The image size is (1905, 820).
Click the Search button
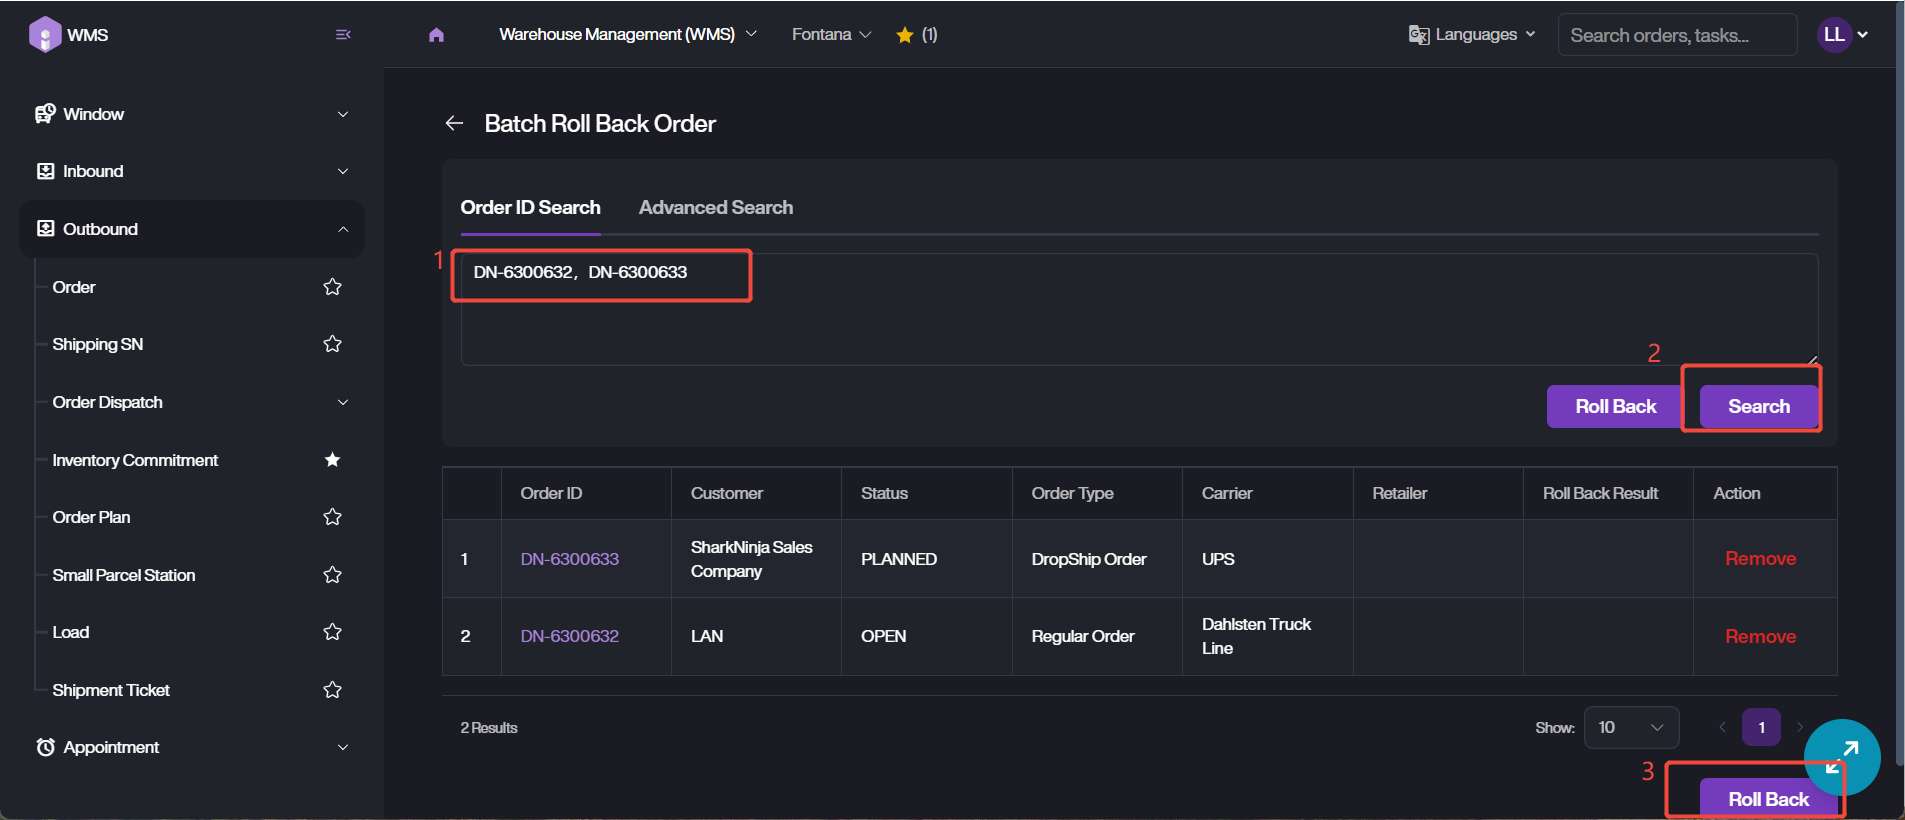[1758, 407]
